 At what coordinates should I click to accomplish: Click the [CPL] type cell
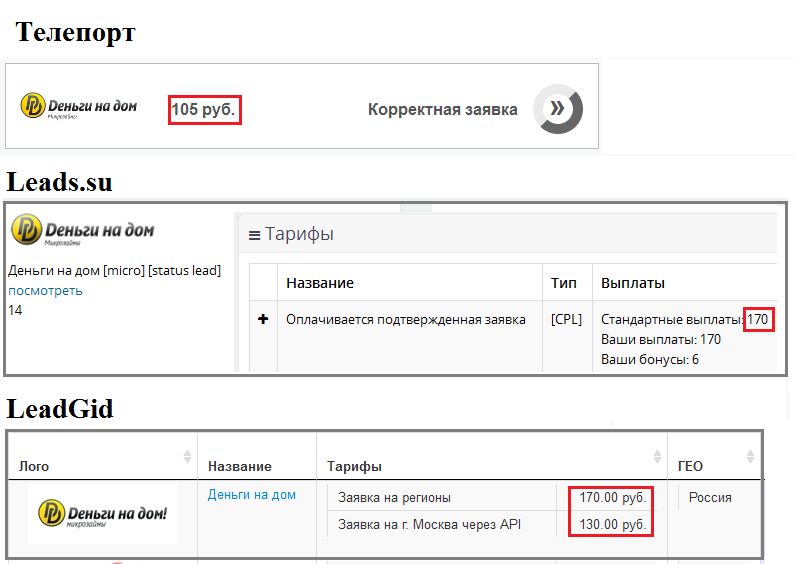pyautogui.click(x=566, y=320)
